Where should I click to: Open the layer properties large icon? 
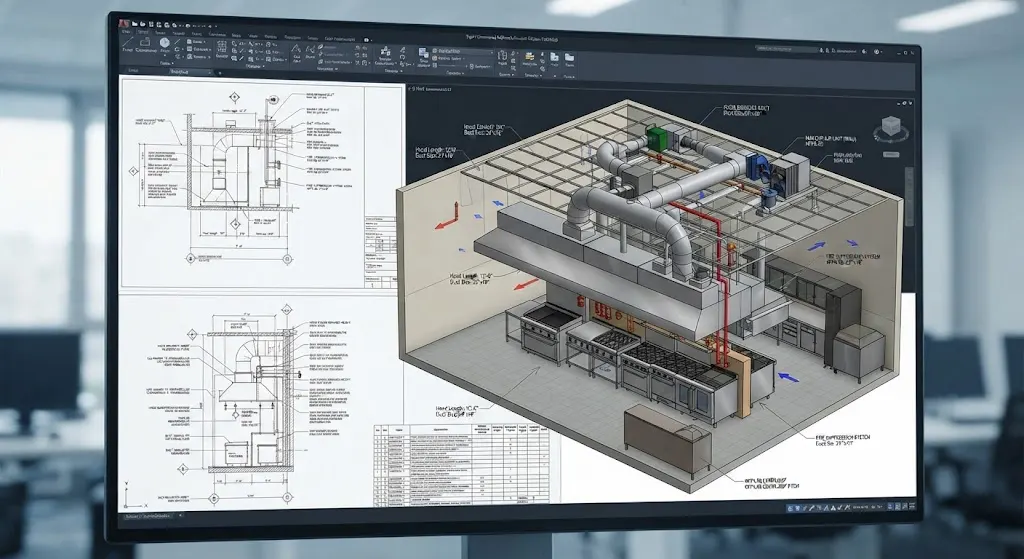[423, 53]
